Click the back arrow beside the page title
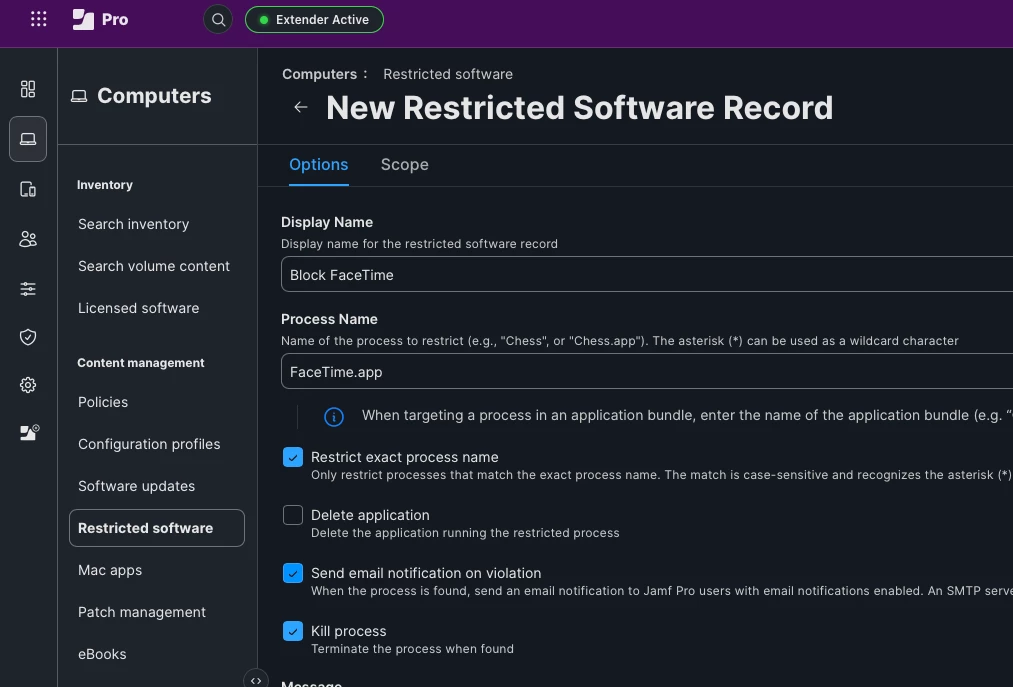 click(300, 107)
